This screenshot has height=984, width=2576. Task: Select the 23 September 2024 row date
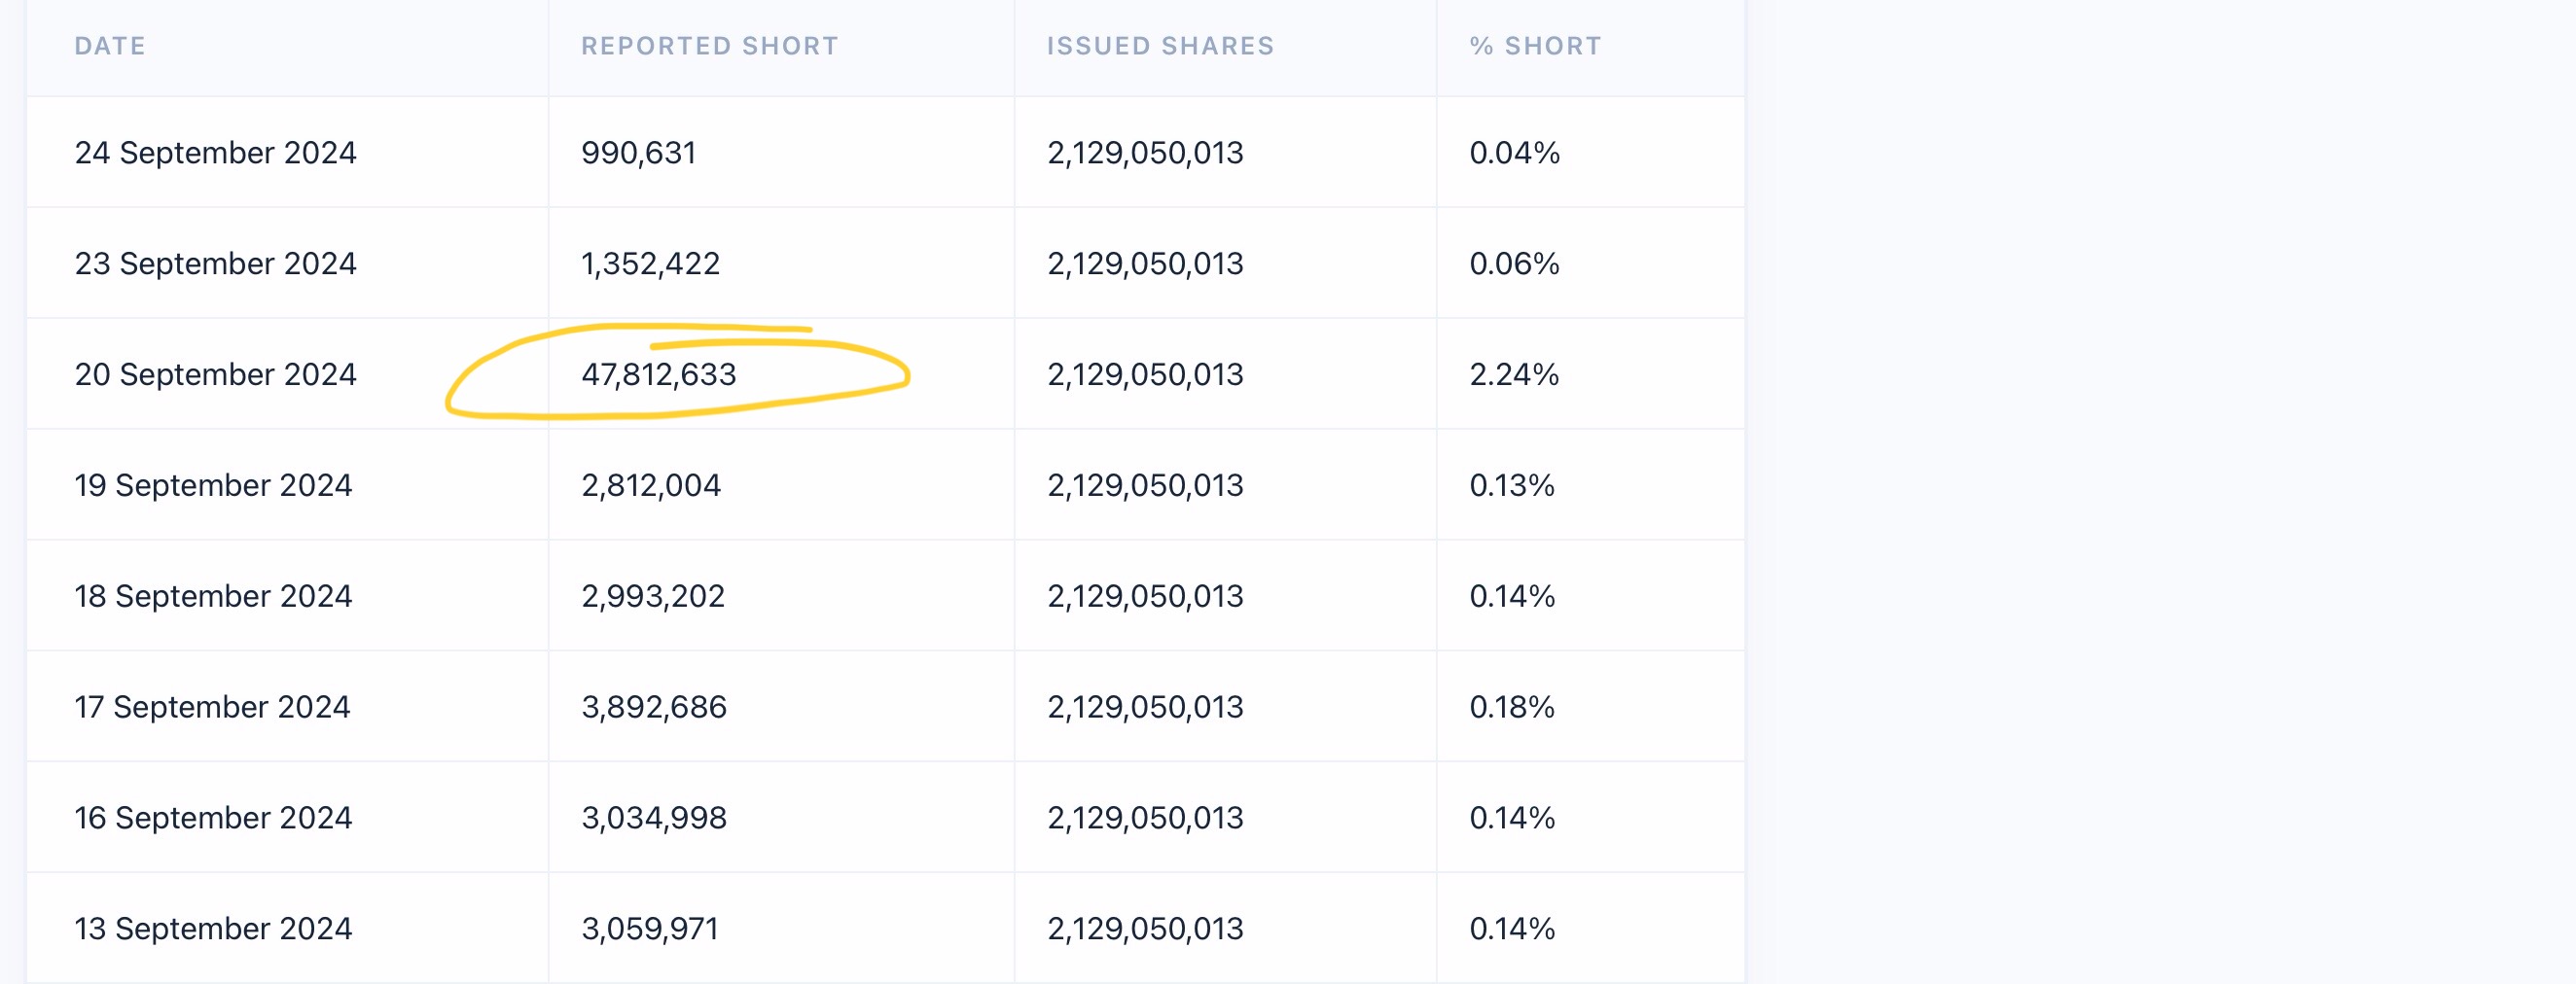pyautogui.click(x=215, y=264)
